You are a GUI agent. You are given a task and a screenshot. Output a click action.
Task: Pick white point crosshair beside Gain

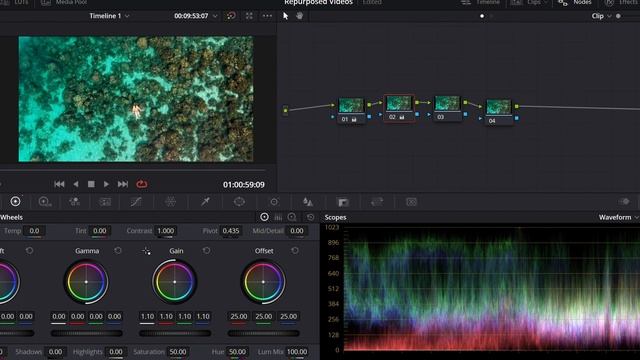click(x=146, y=251)
